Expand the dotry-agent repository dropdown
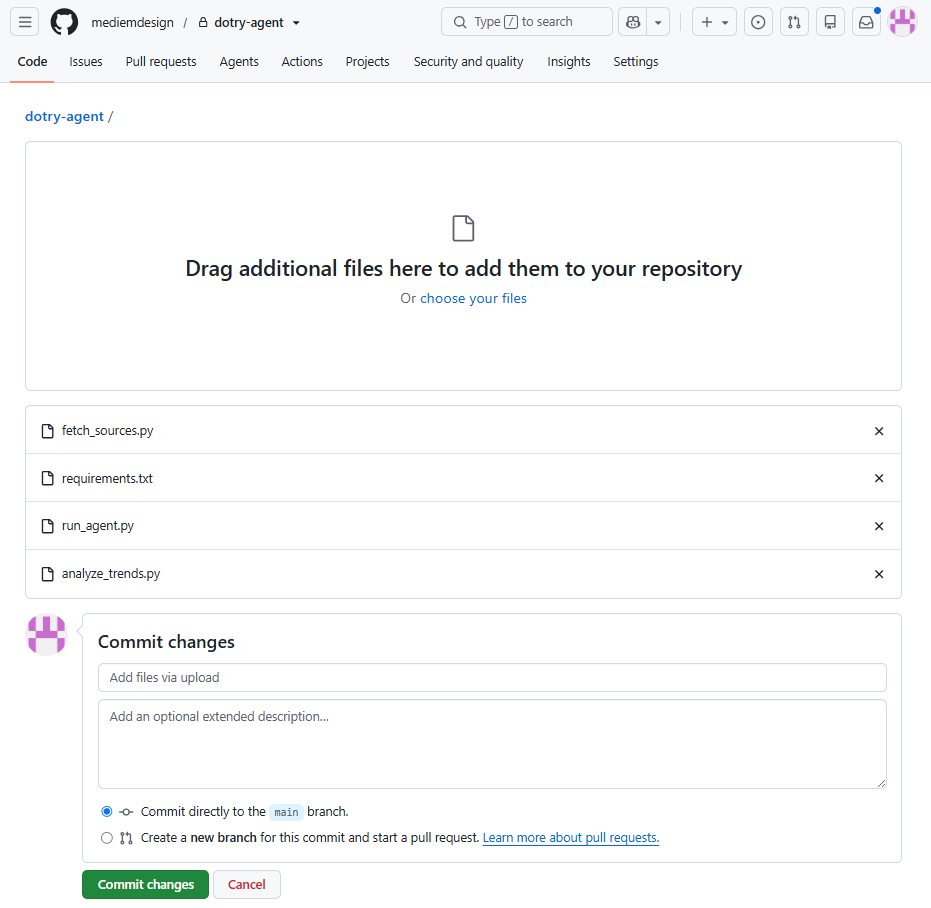Viewport: 931px width, 908px height. pyautogui.click(x=296, y=23)
